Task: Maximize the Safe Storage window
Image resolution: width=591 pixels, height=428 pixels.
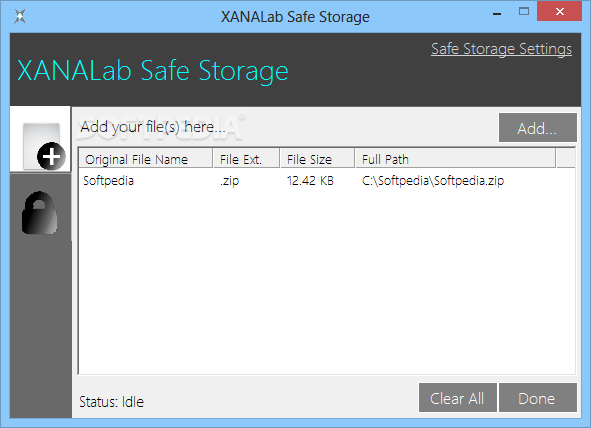Action: tap(524, 12)
